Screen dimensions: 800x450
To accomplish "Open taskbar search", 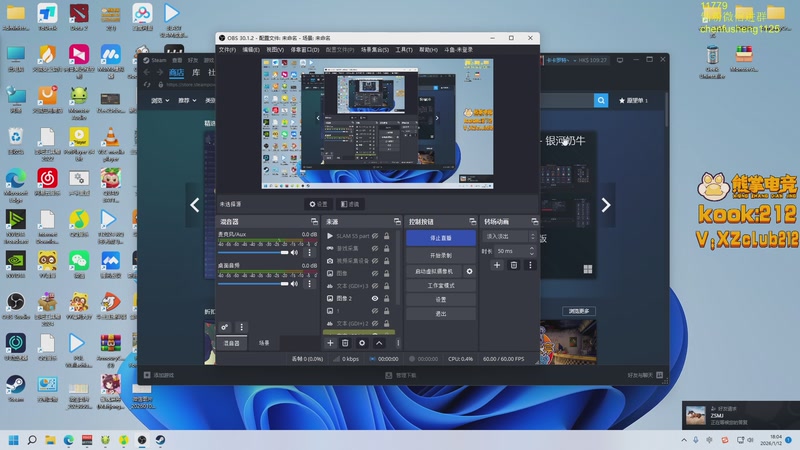I will (x=32, y=440).
